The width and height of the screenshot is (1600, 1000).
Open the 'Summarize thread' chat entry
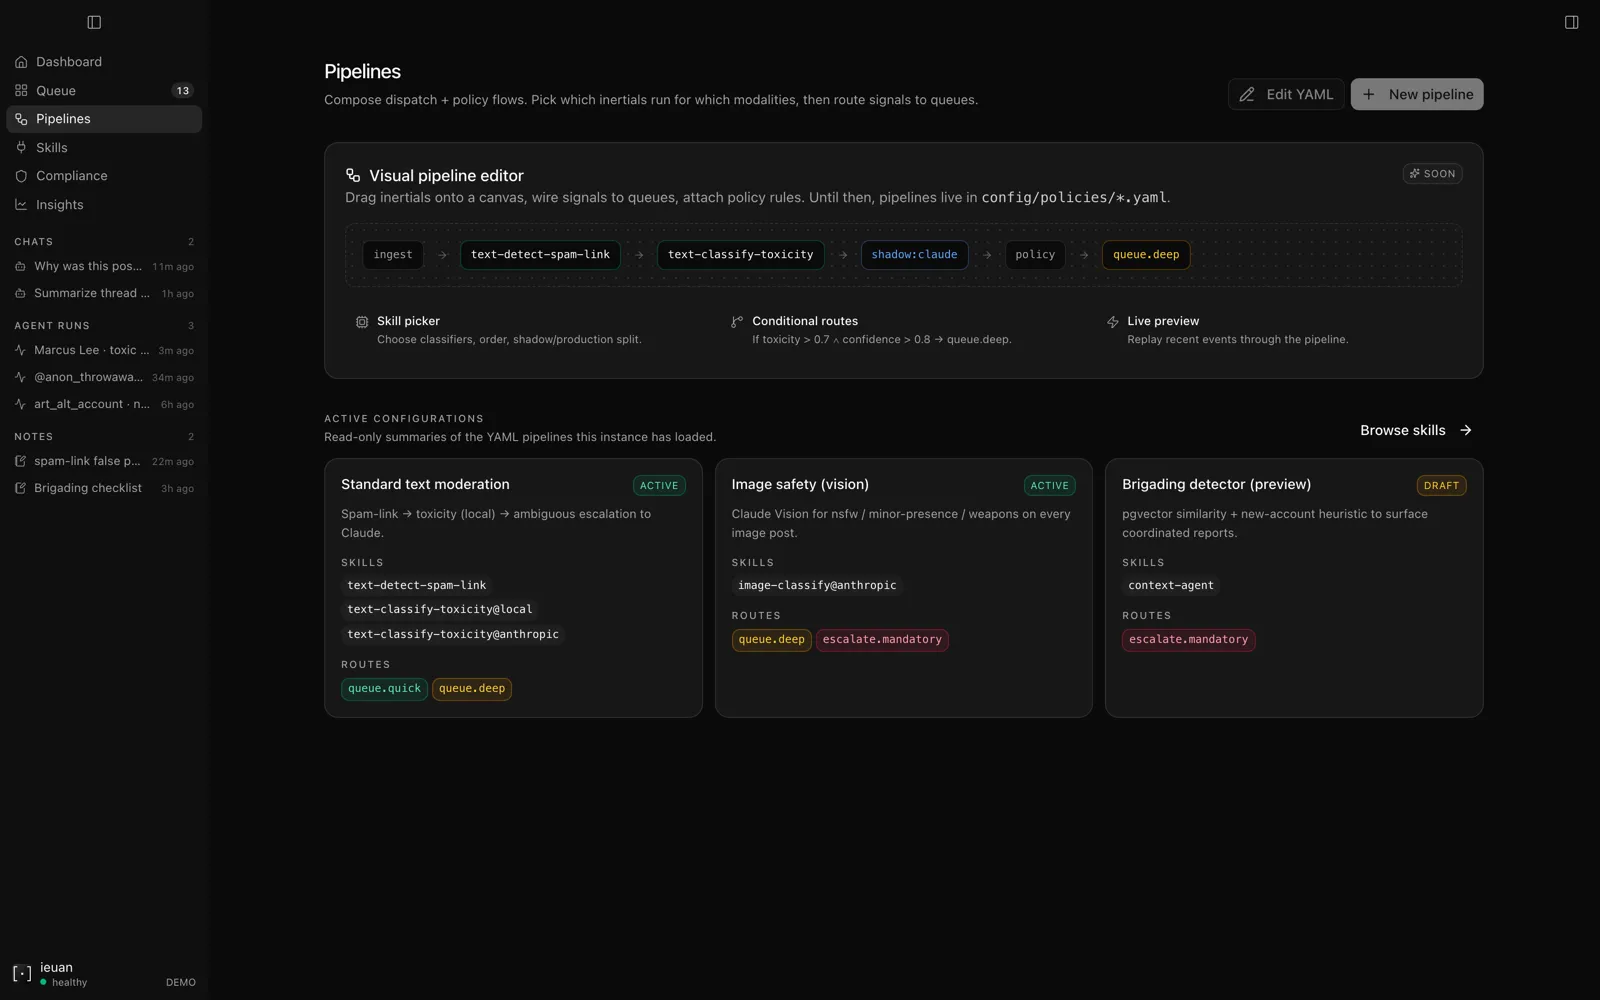click(x=104, y=293)
